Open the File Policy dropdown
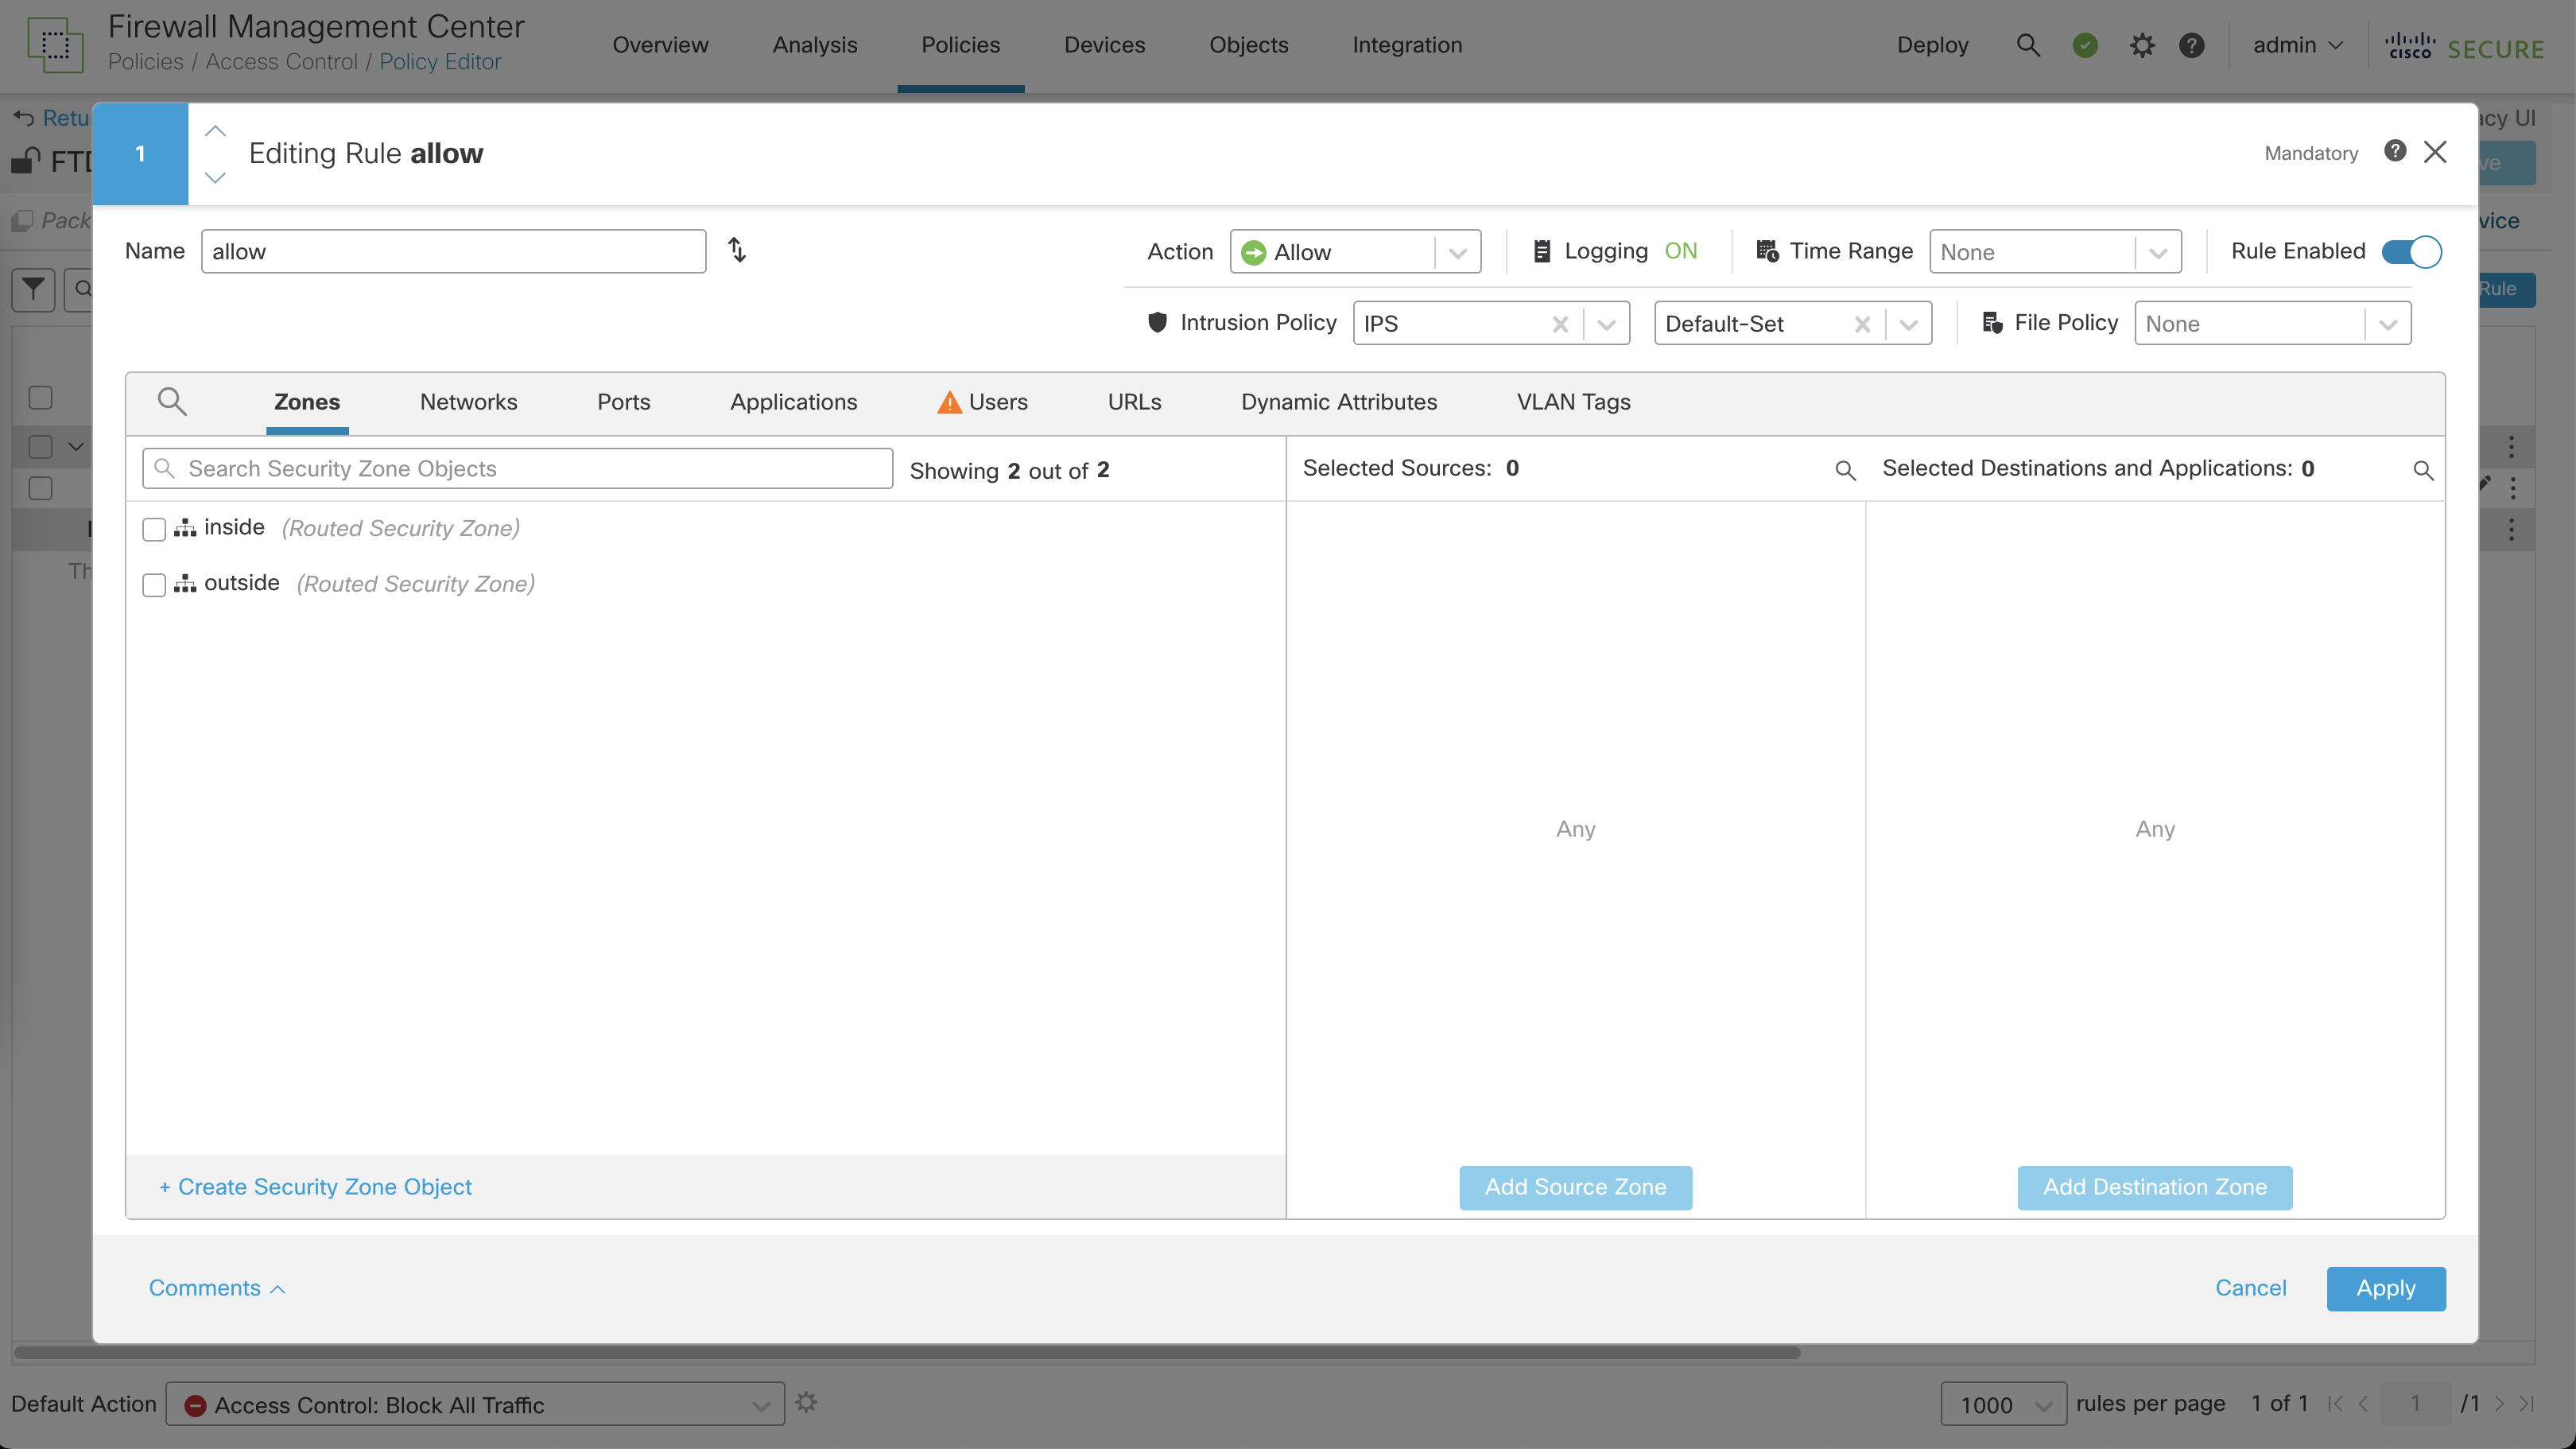The image size is (2576, 1449). (2387, 324)
